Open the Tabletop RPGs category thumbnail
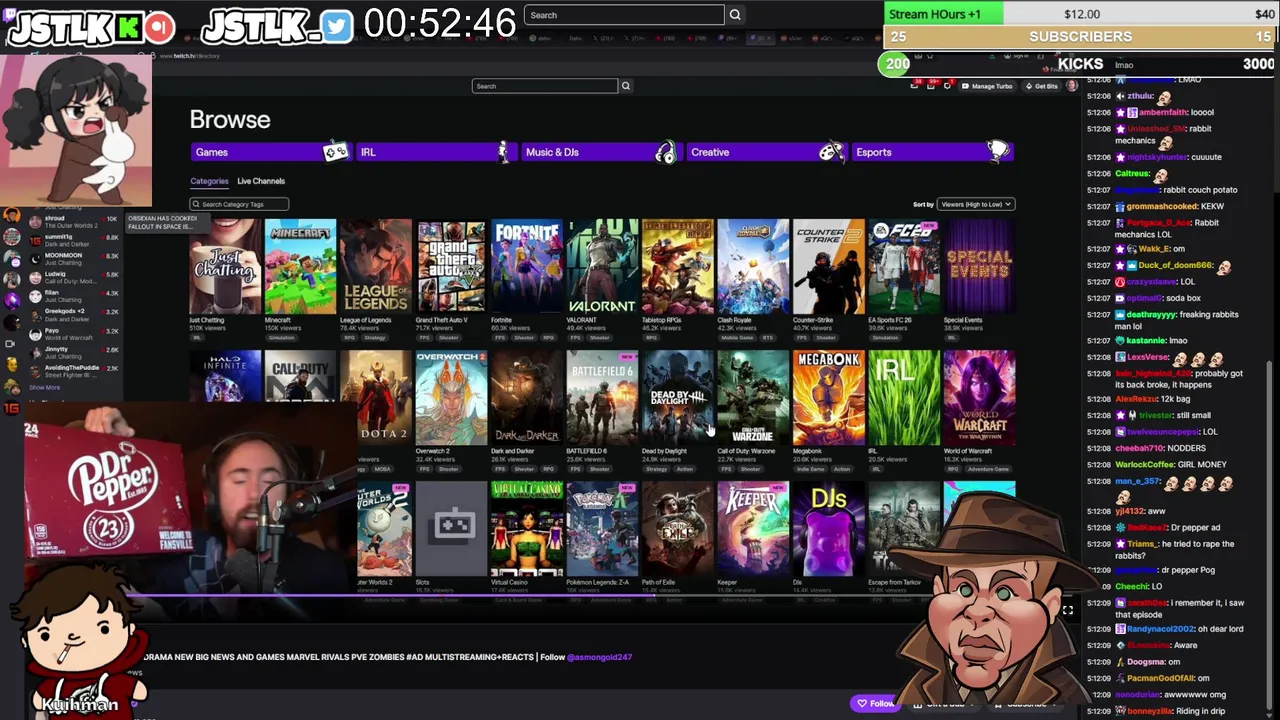The width and height of the screenshot is (1280, 720). (x=678, y=267)
